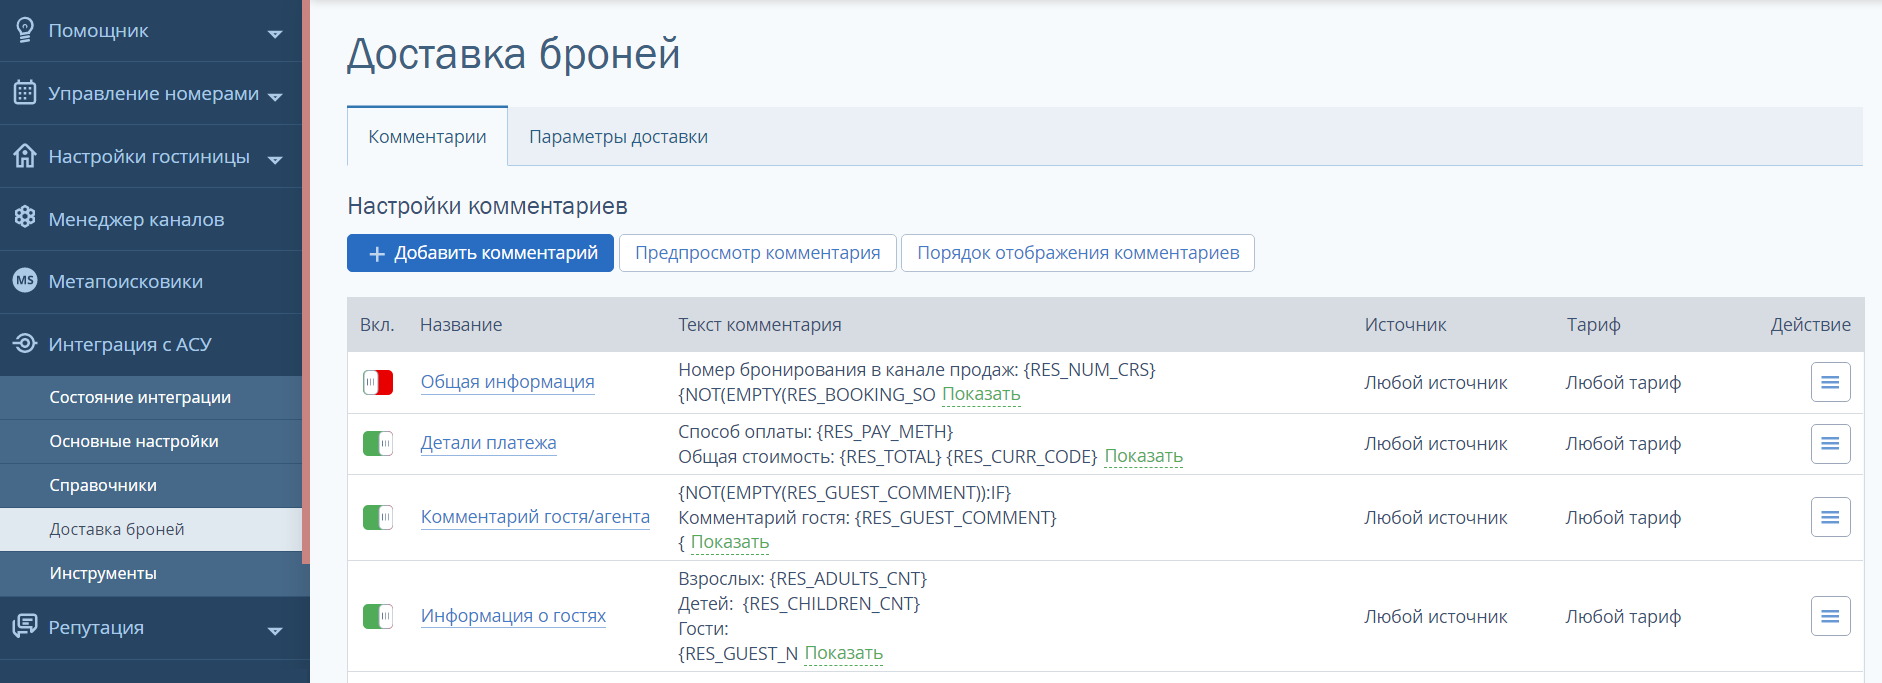Click the house icon for Настройки гостиницы
This screenshot has width=1882, height=683.
click(25, 156)
